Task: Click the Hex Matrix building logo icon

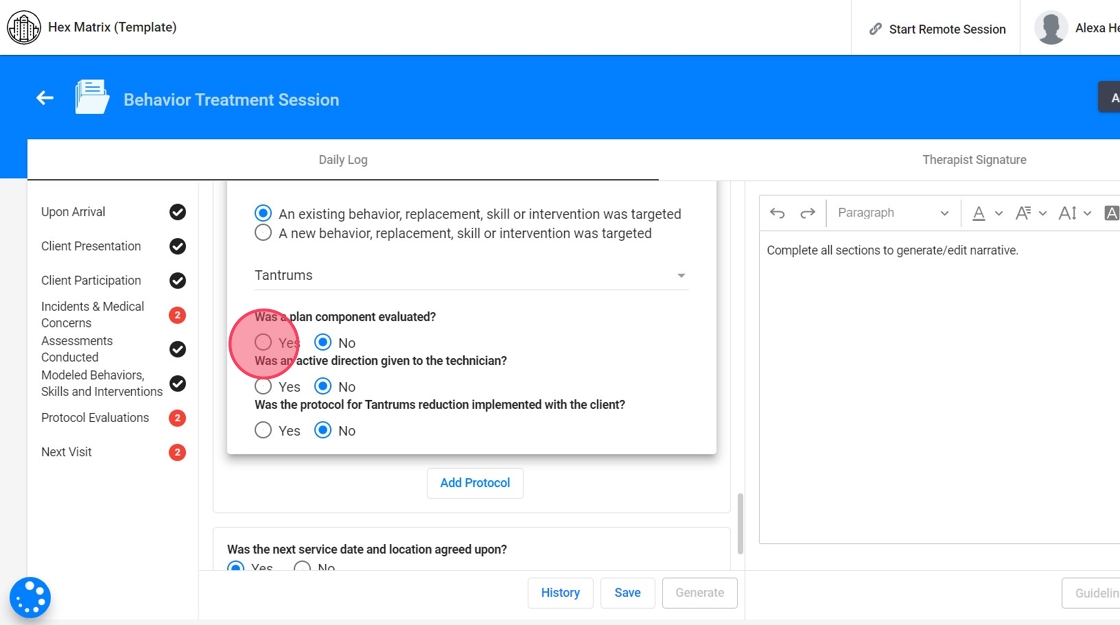Action: click(x=24, y=28)
